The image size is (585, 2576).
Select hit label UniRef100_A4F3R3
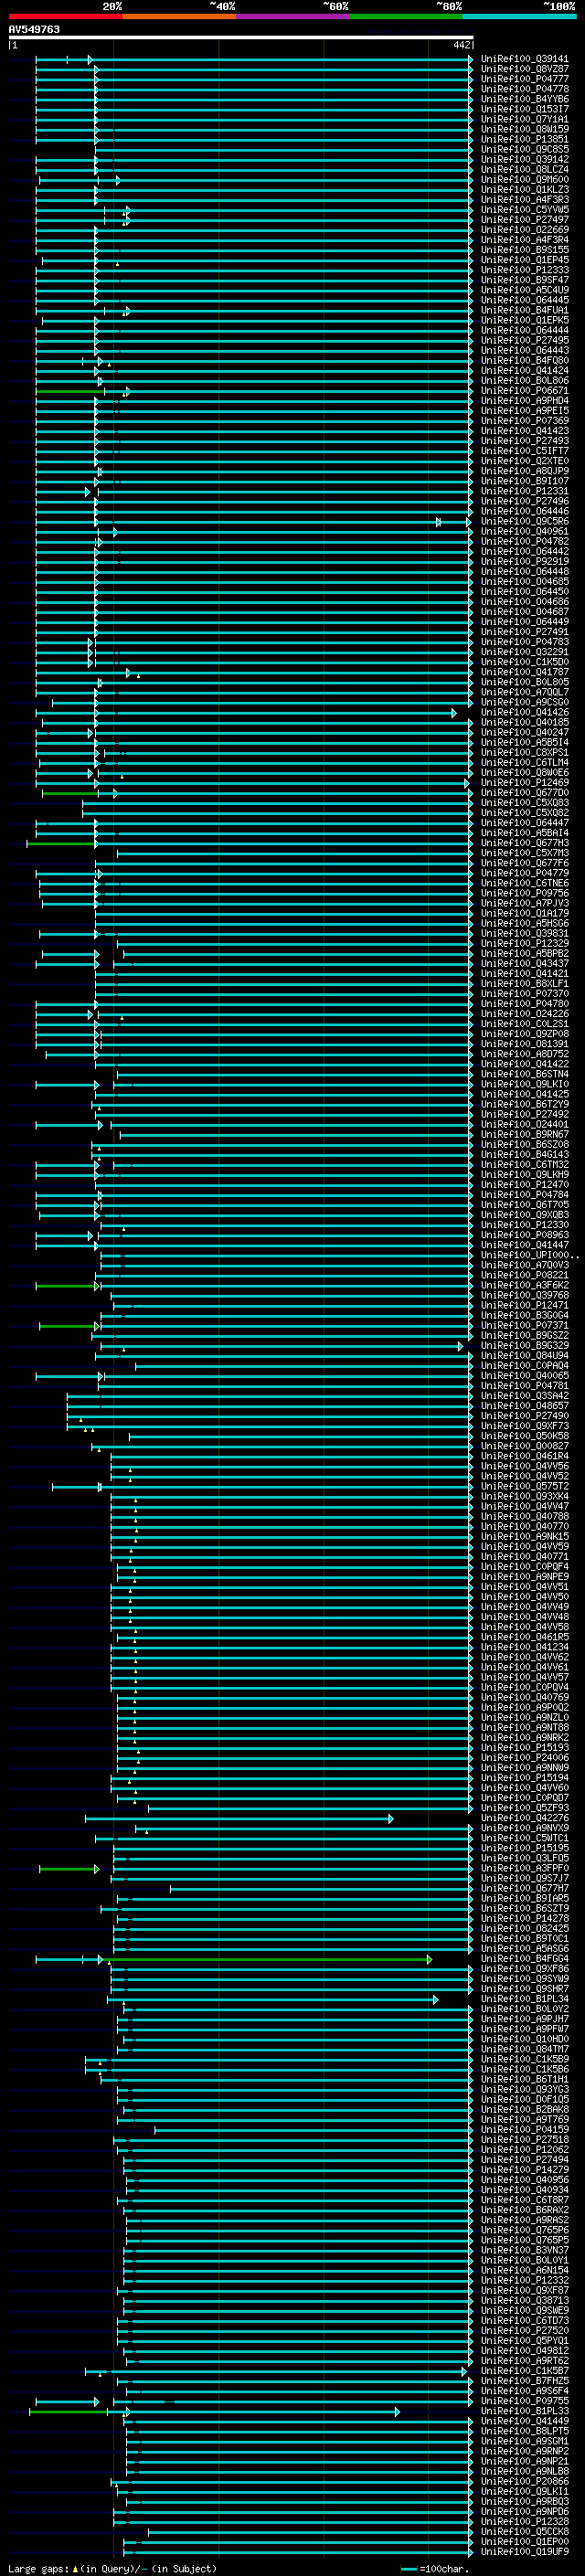[x=525, y=199]
